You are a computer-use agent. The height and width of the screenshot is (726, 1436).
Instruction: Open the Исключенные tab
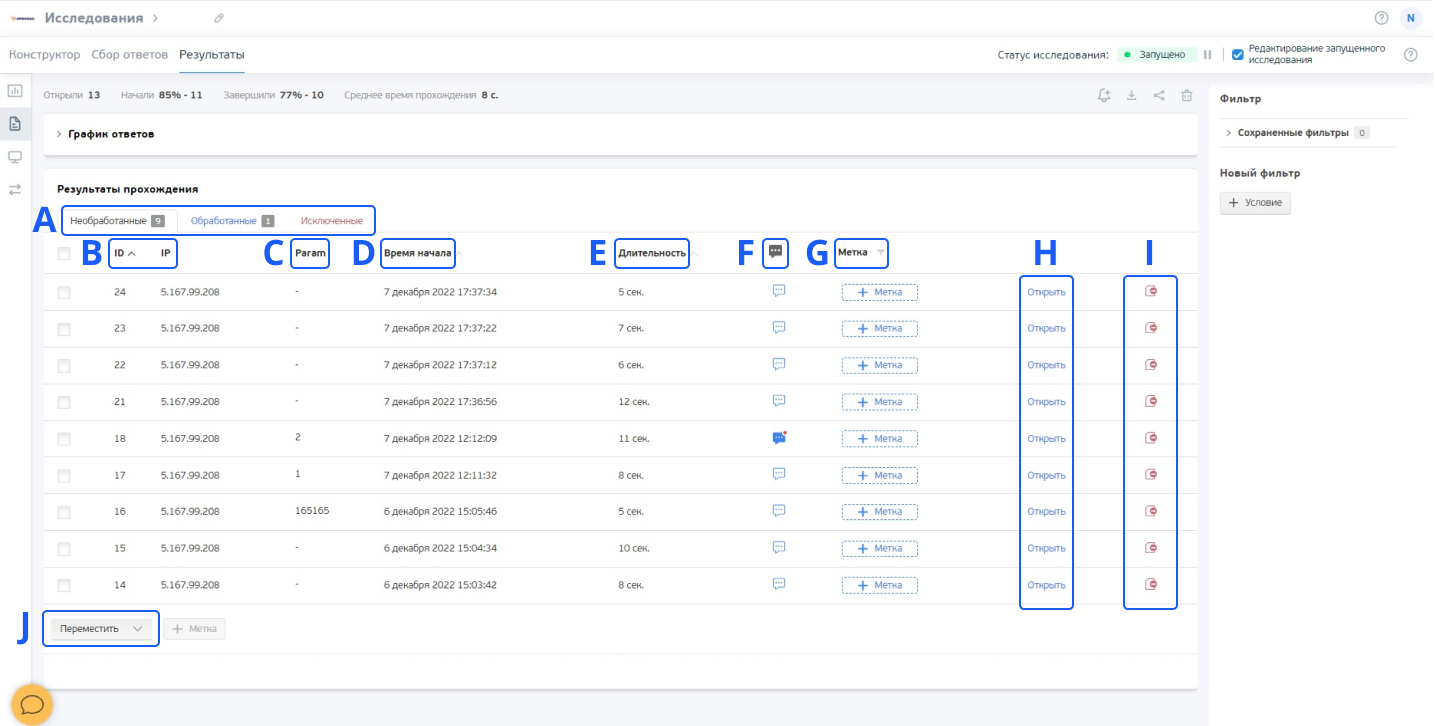coord(332,220)
